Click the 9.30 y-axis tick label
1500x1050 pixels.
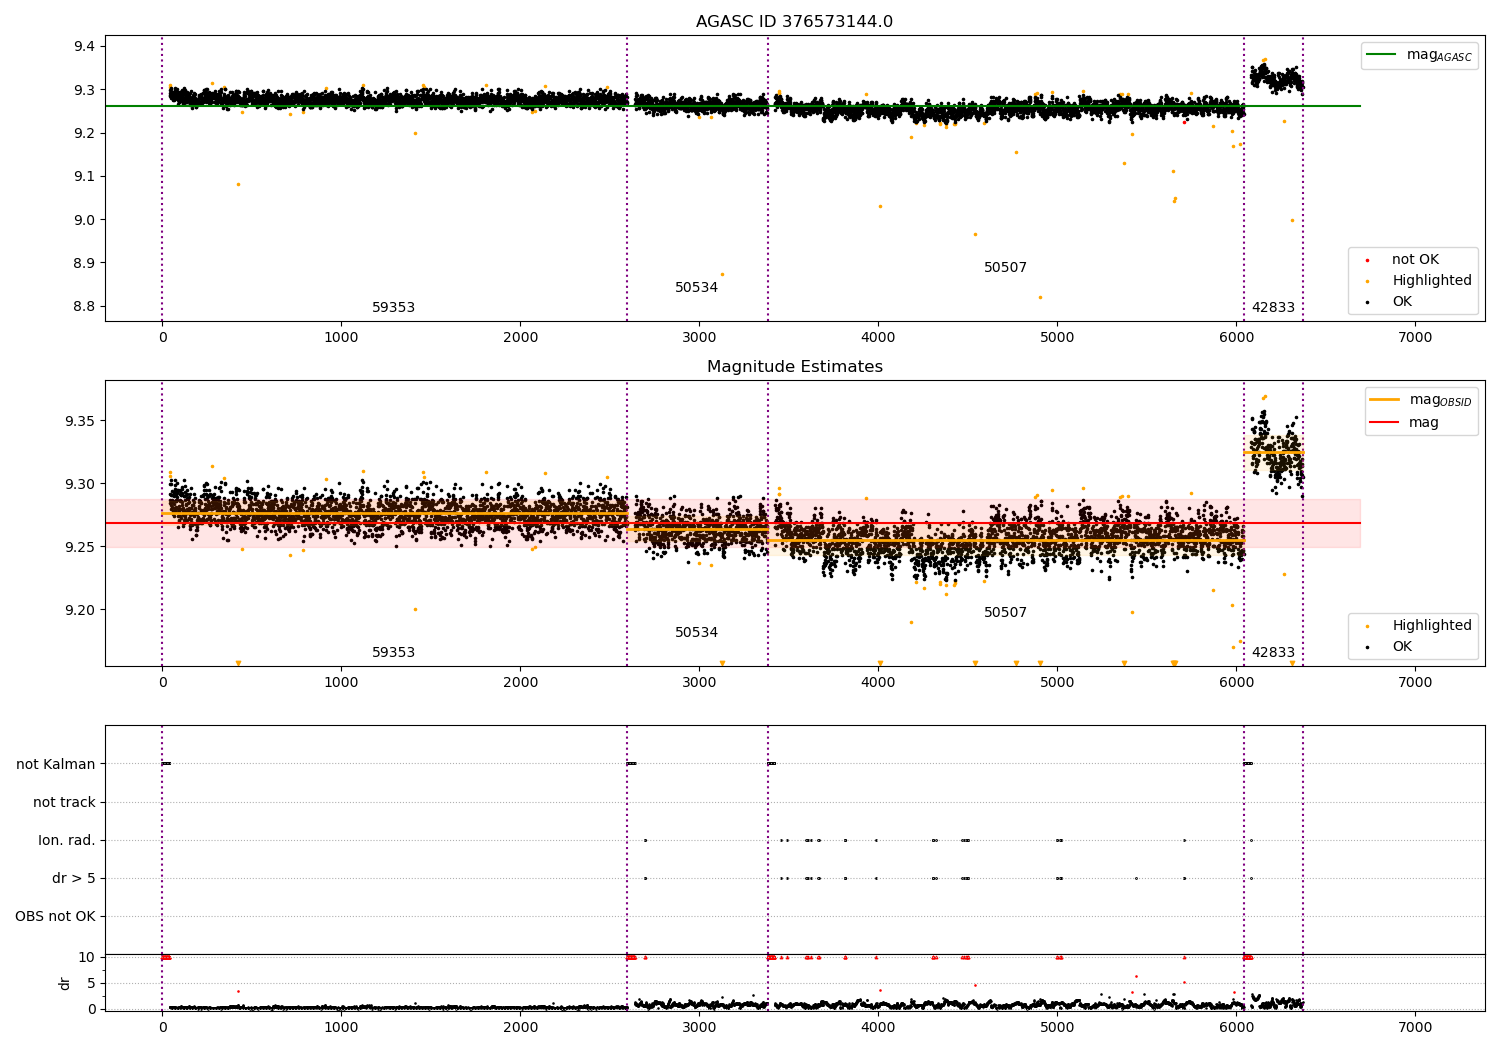coord(80,485)
